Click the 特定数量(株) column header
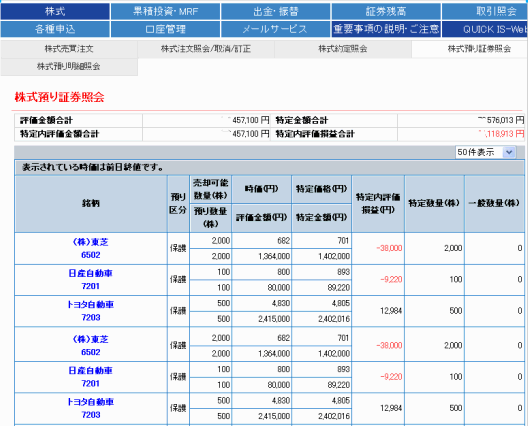The height and width of the screenshot is (426, 528). click(434, 203)
